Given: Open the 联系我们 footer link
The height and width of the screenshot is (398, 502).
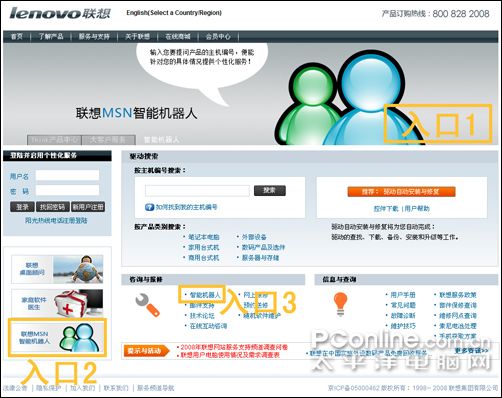Looking at the screenshot, I should (x=116, y=388).
